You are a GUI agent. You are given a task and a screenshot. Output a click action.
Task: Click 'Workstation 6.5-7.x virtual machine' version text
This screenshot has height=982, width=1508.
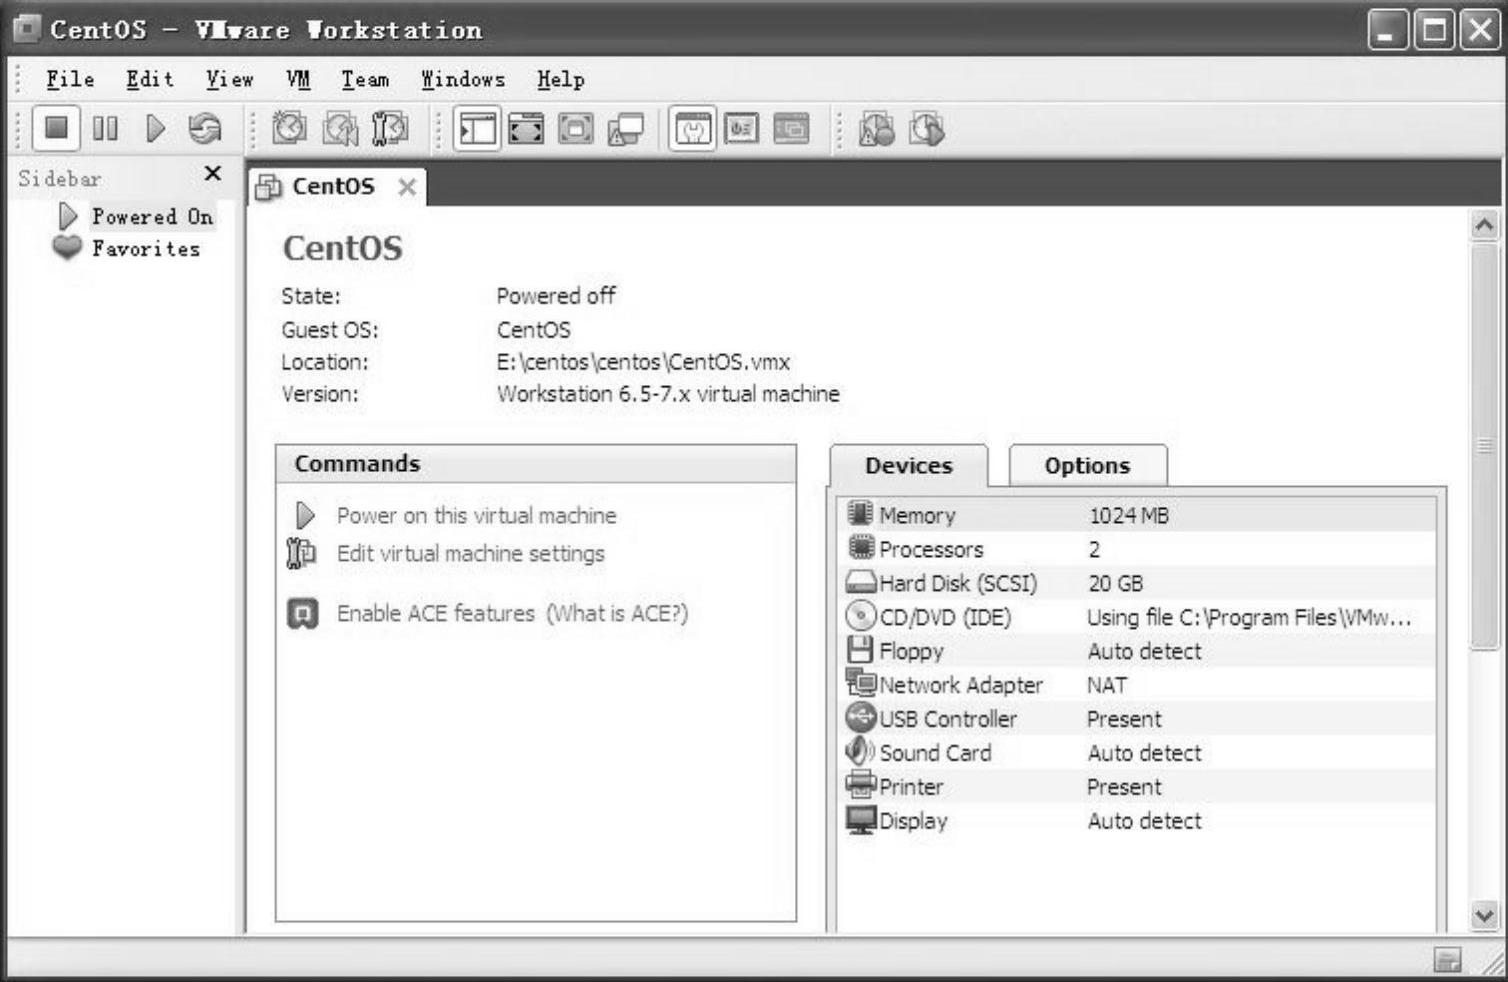pos(668,394)
